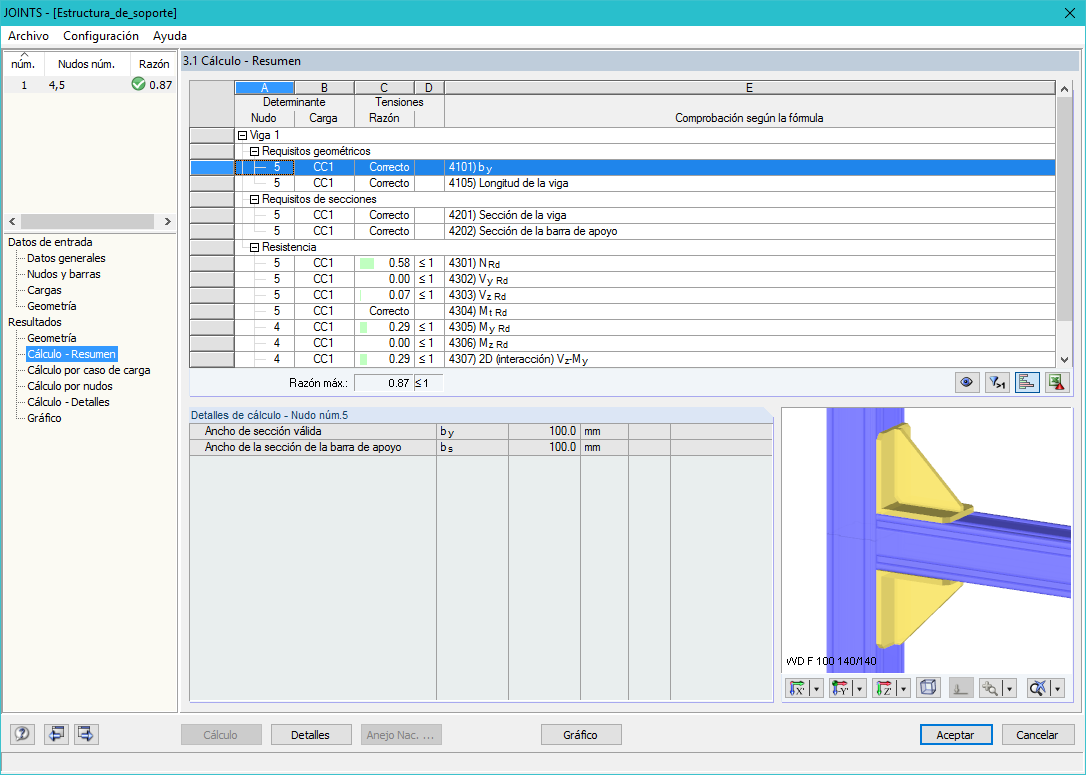Click the filter ratios greater than 1 icon
Viewport: 1086px width, 775px height.
click(997, 382)
